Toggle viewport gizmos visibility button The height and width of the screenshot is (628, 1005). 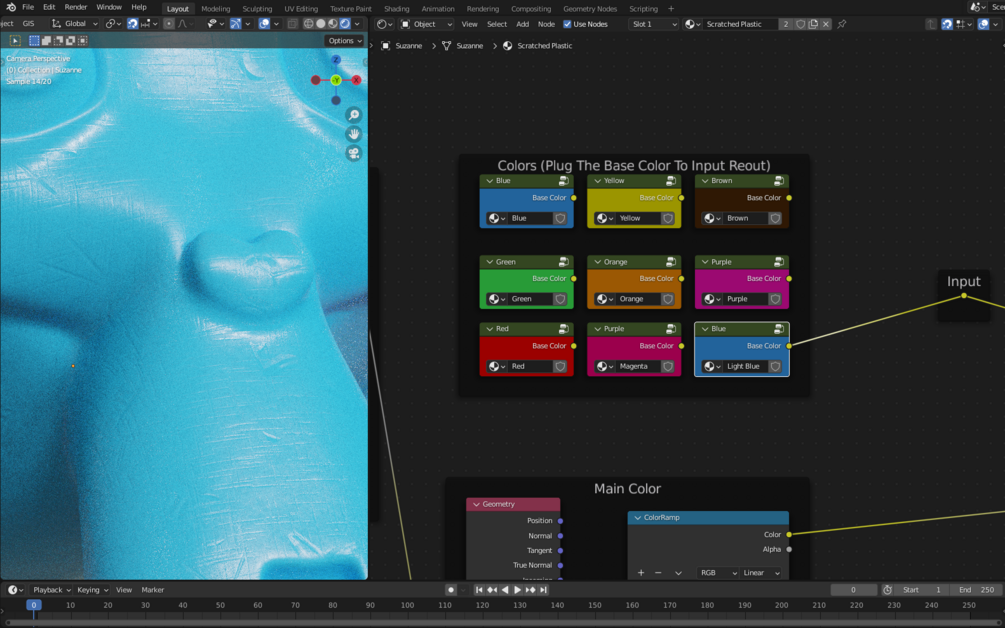pos(236,24)
